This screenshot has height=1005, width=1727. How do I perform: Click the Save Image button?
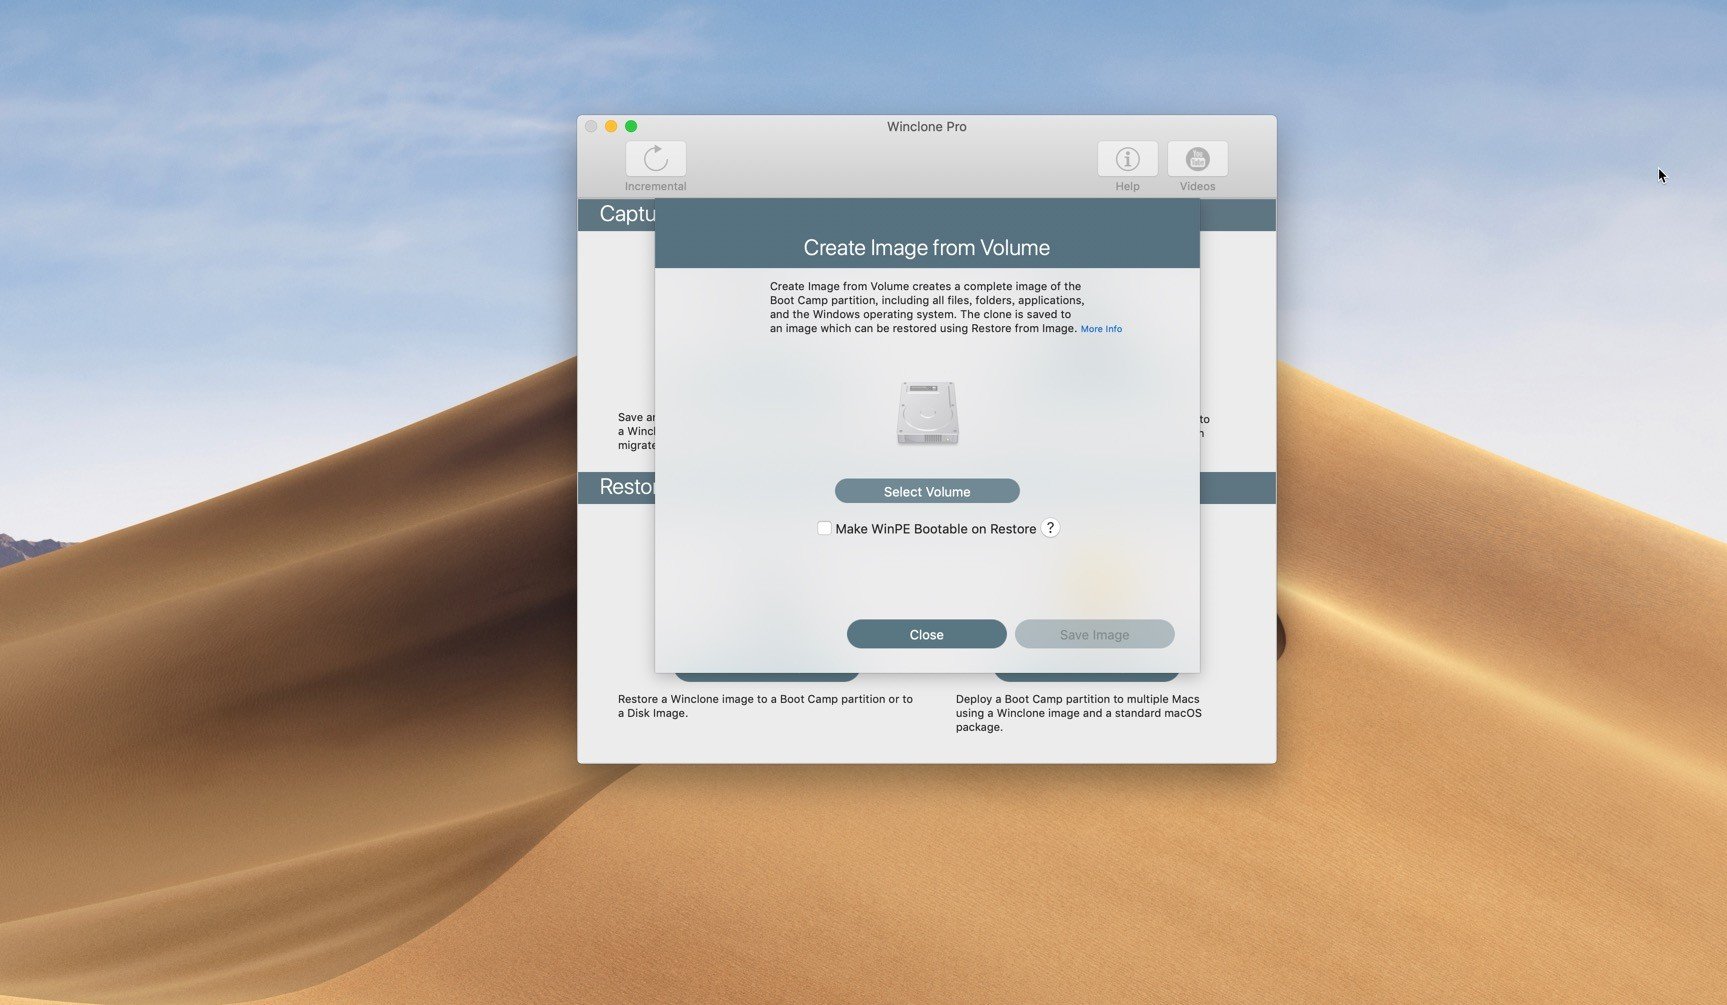[x=1094, y=634]
